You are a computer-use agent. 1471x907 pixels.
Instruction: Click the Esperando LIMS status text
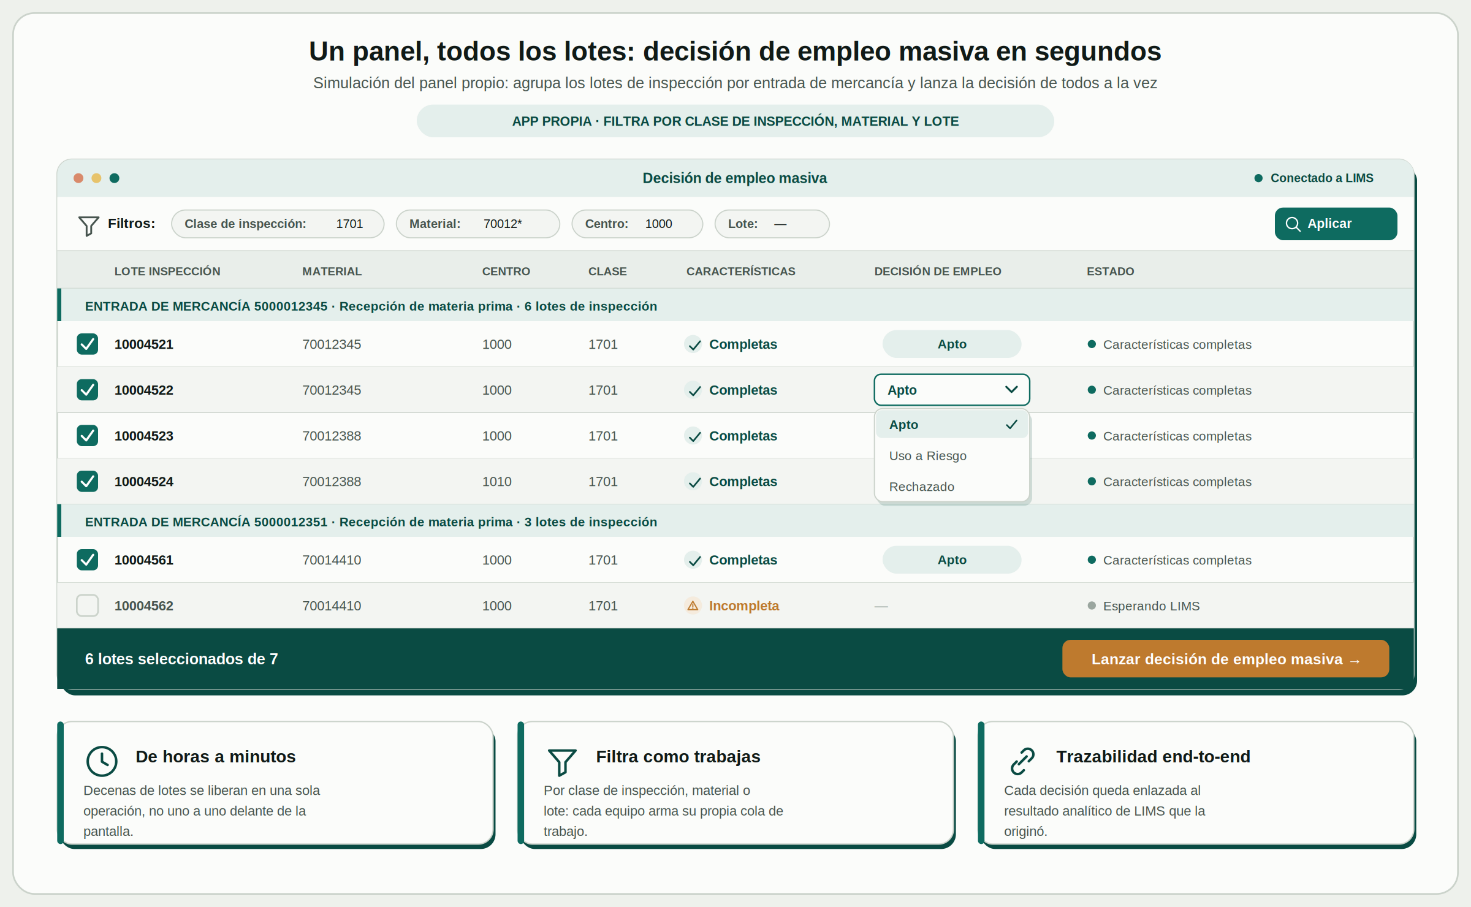[1151, 606]
